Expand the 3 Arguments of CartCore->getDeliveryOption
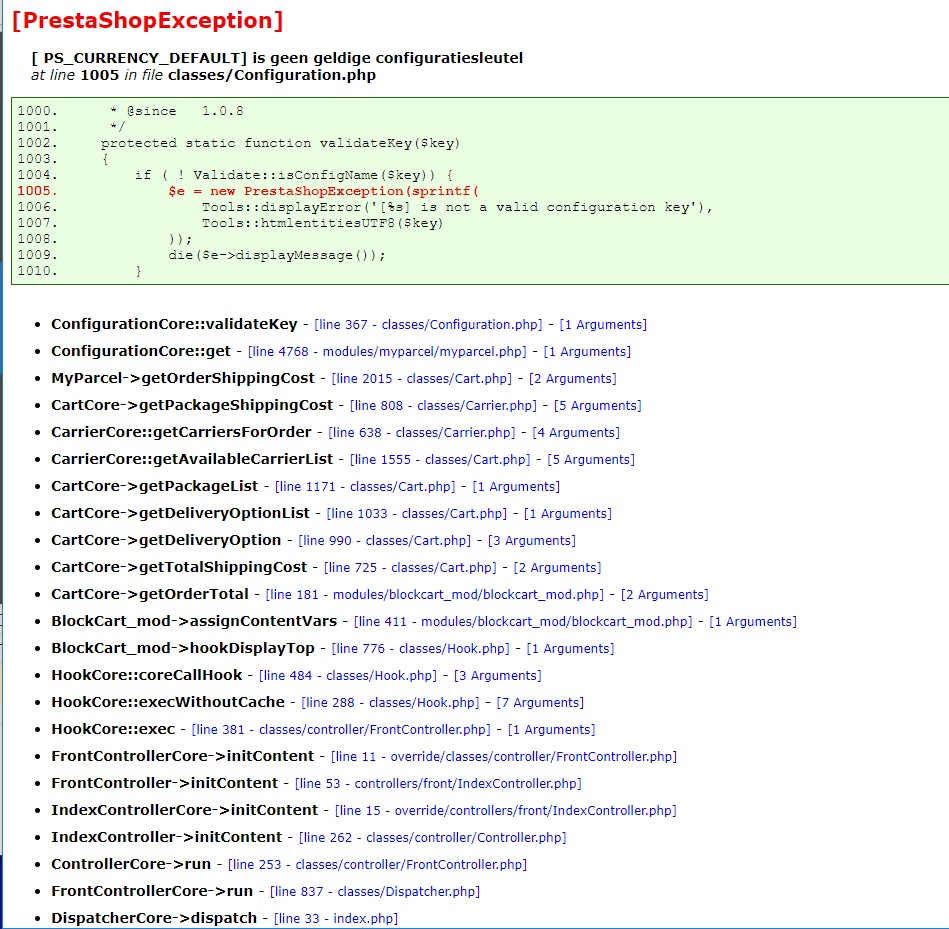This screenshot has height=929, width=949. tap(531, 541)
